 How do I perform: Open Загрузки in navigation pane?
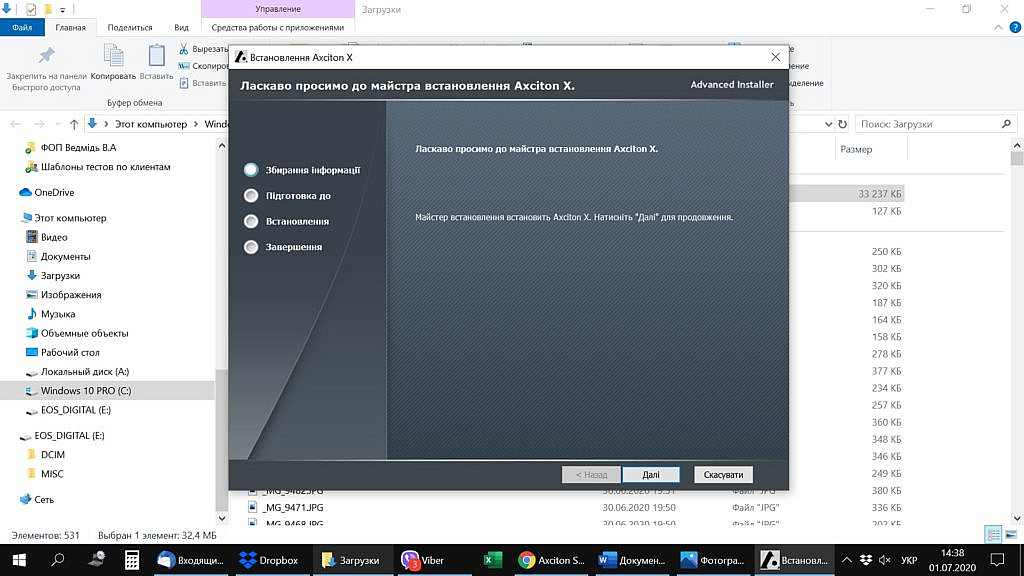click(60, 276)
